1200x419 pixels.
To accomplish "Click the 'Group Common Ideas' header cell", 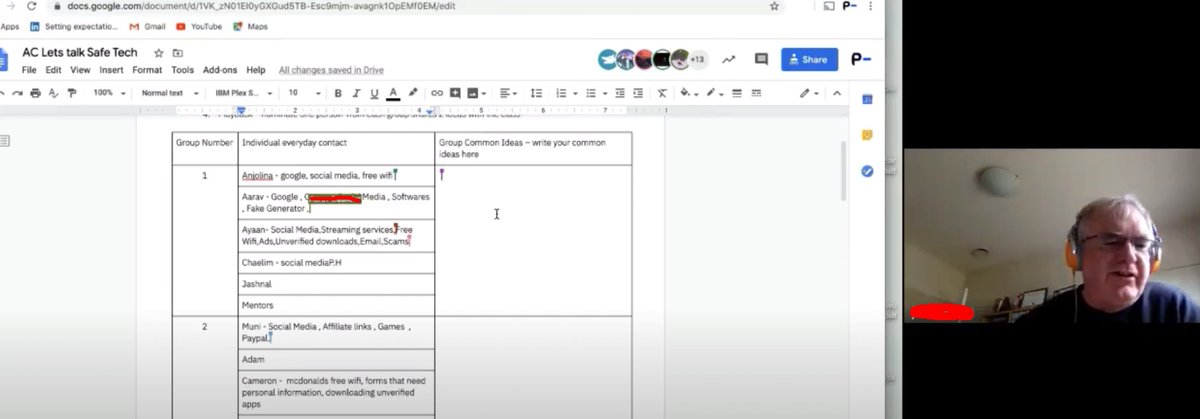I will coord(533,148).
